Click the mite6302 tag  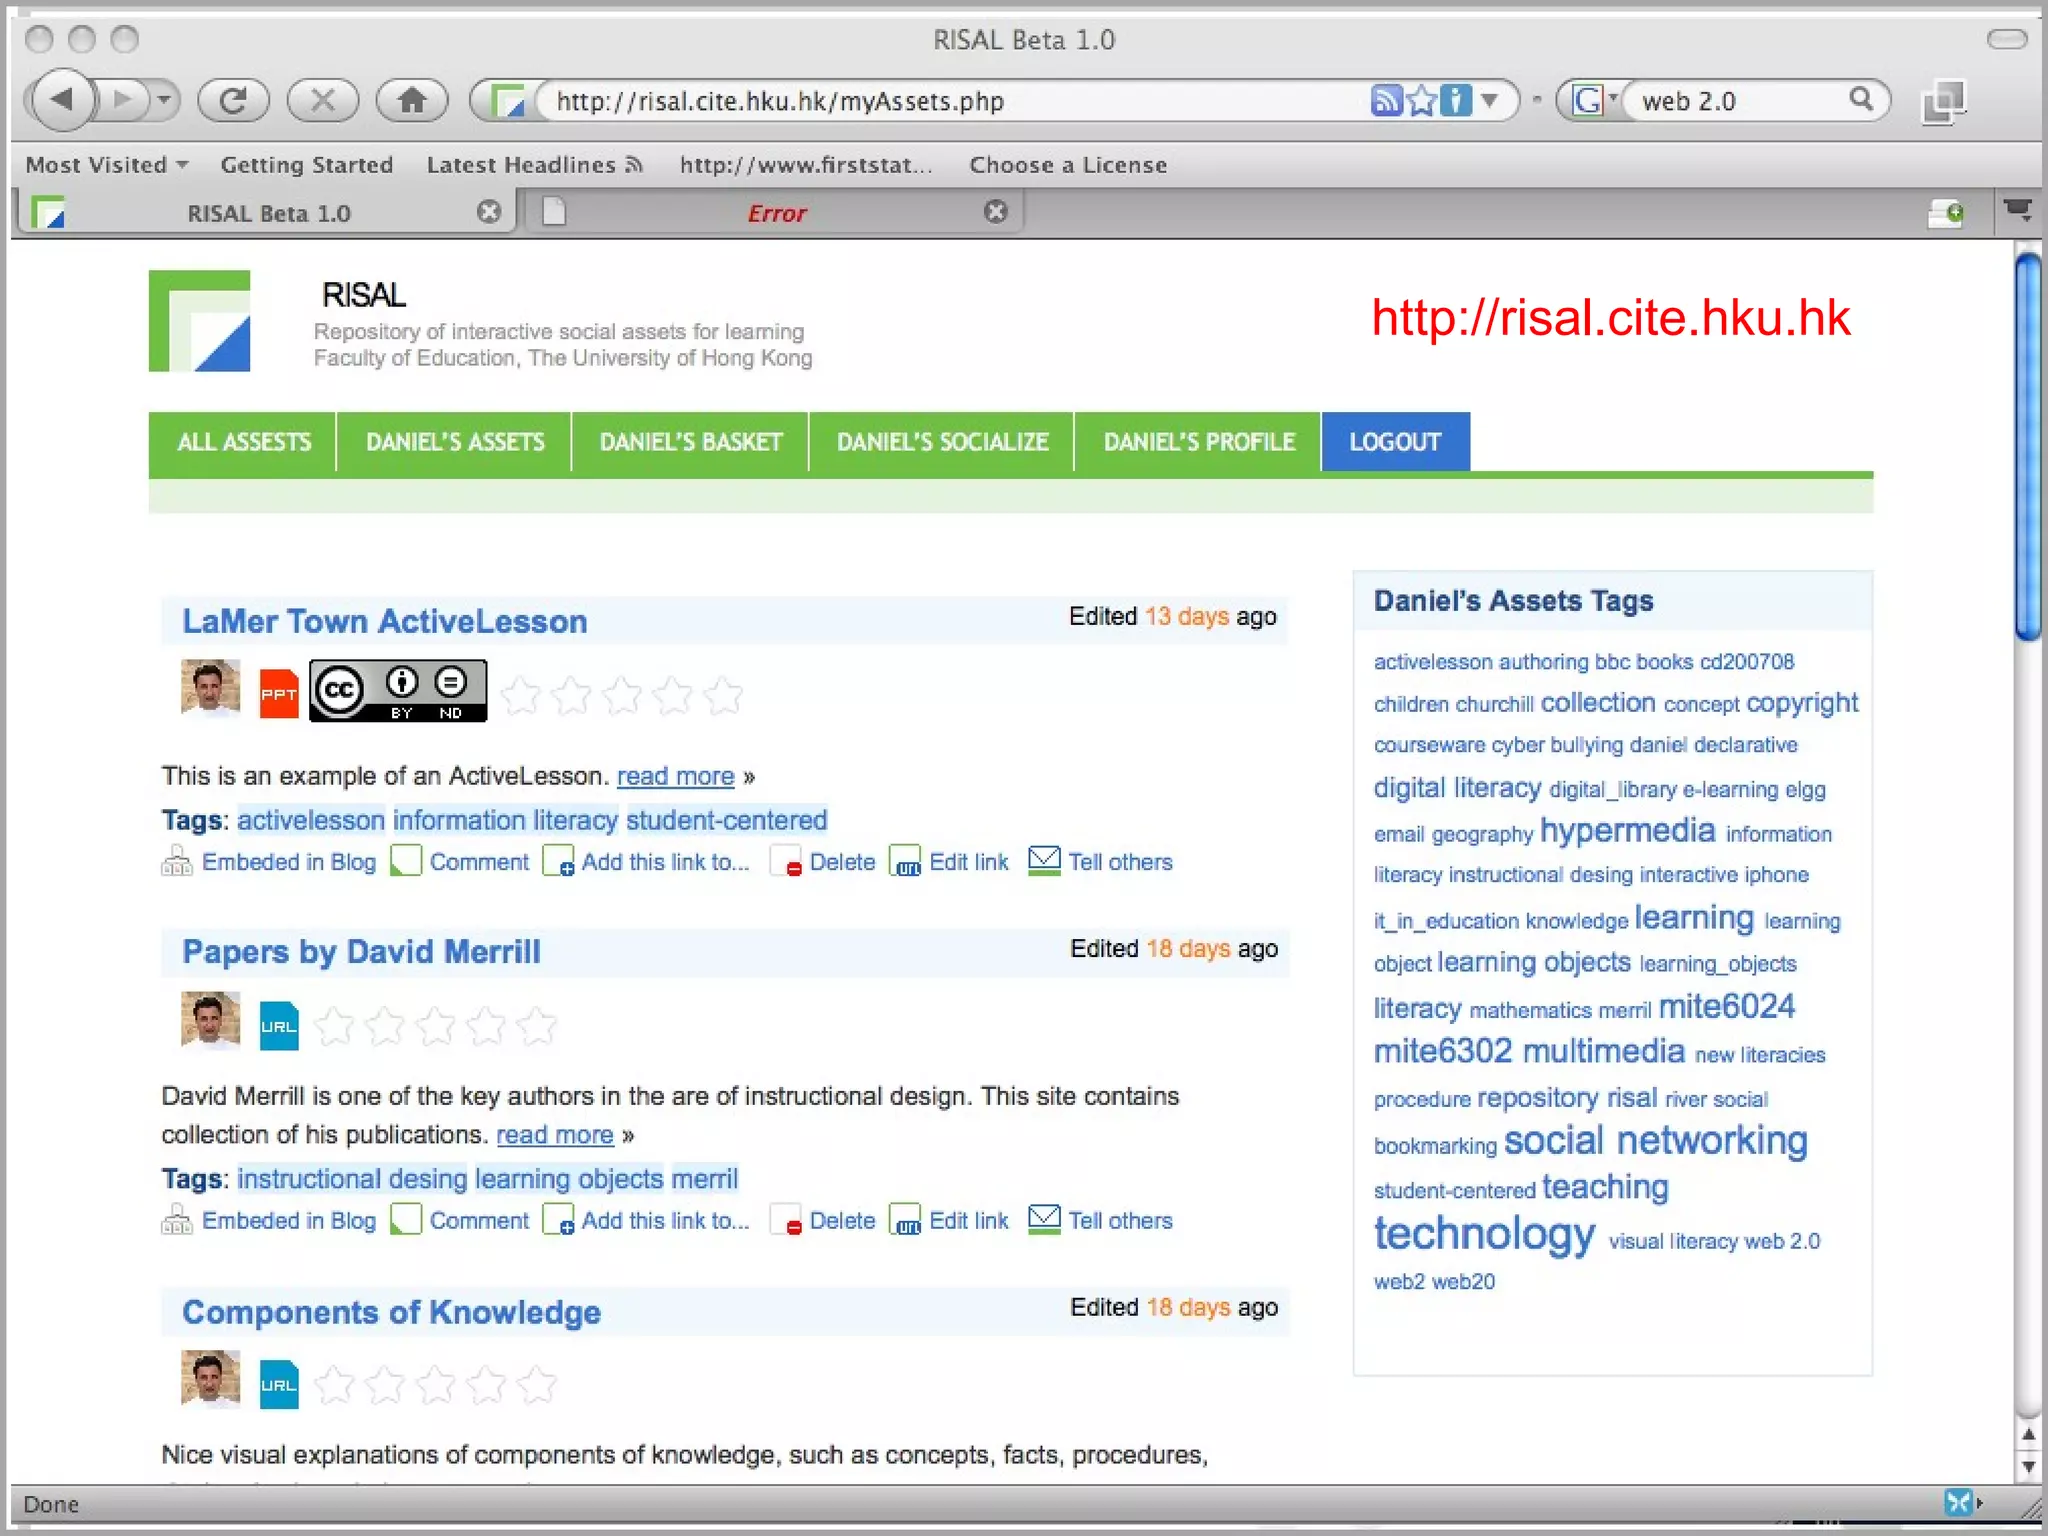(1442, 1051)
